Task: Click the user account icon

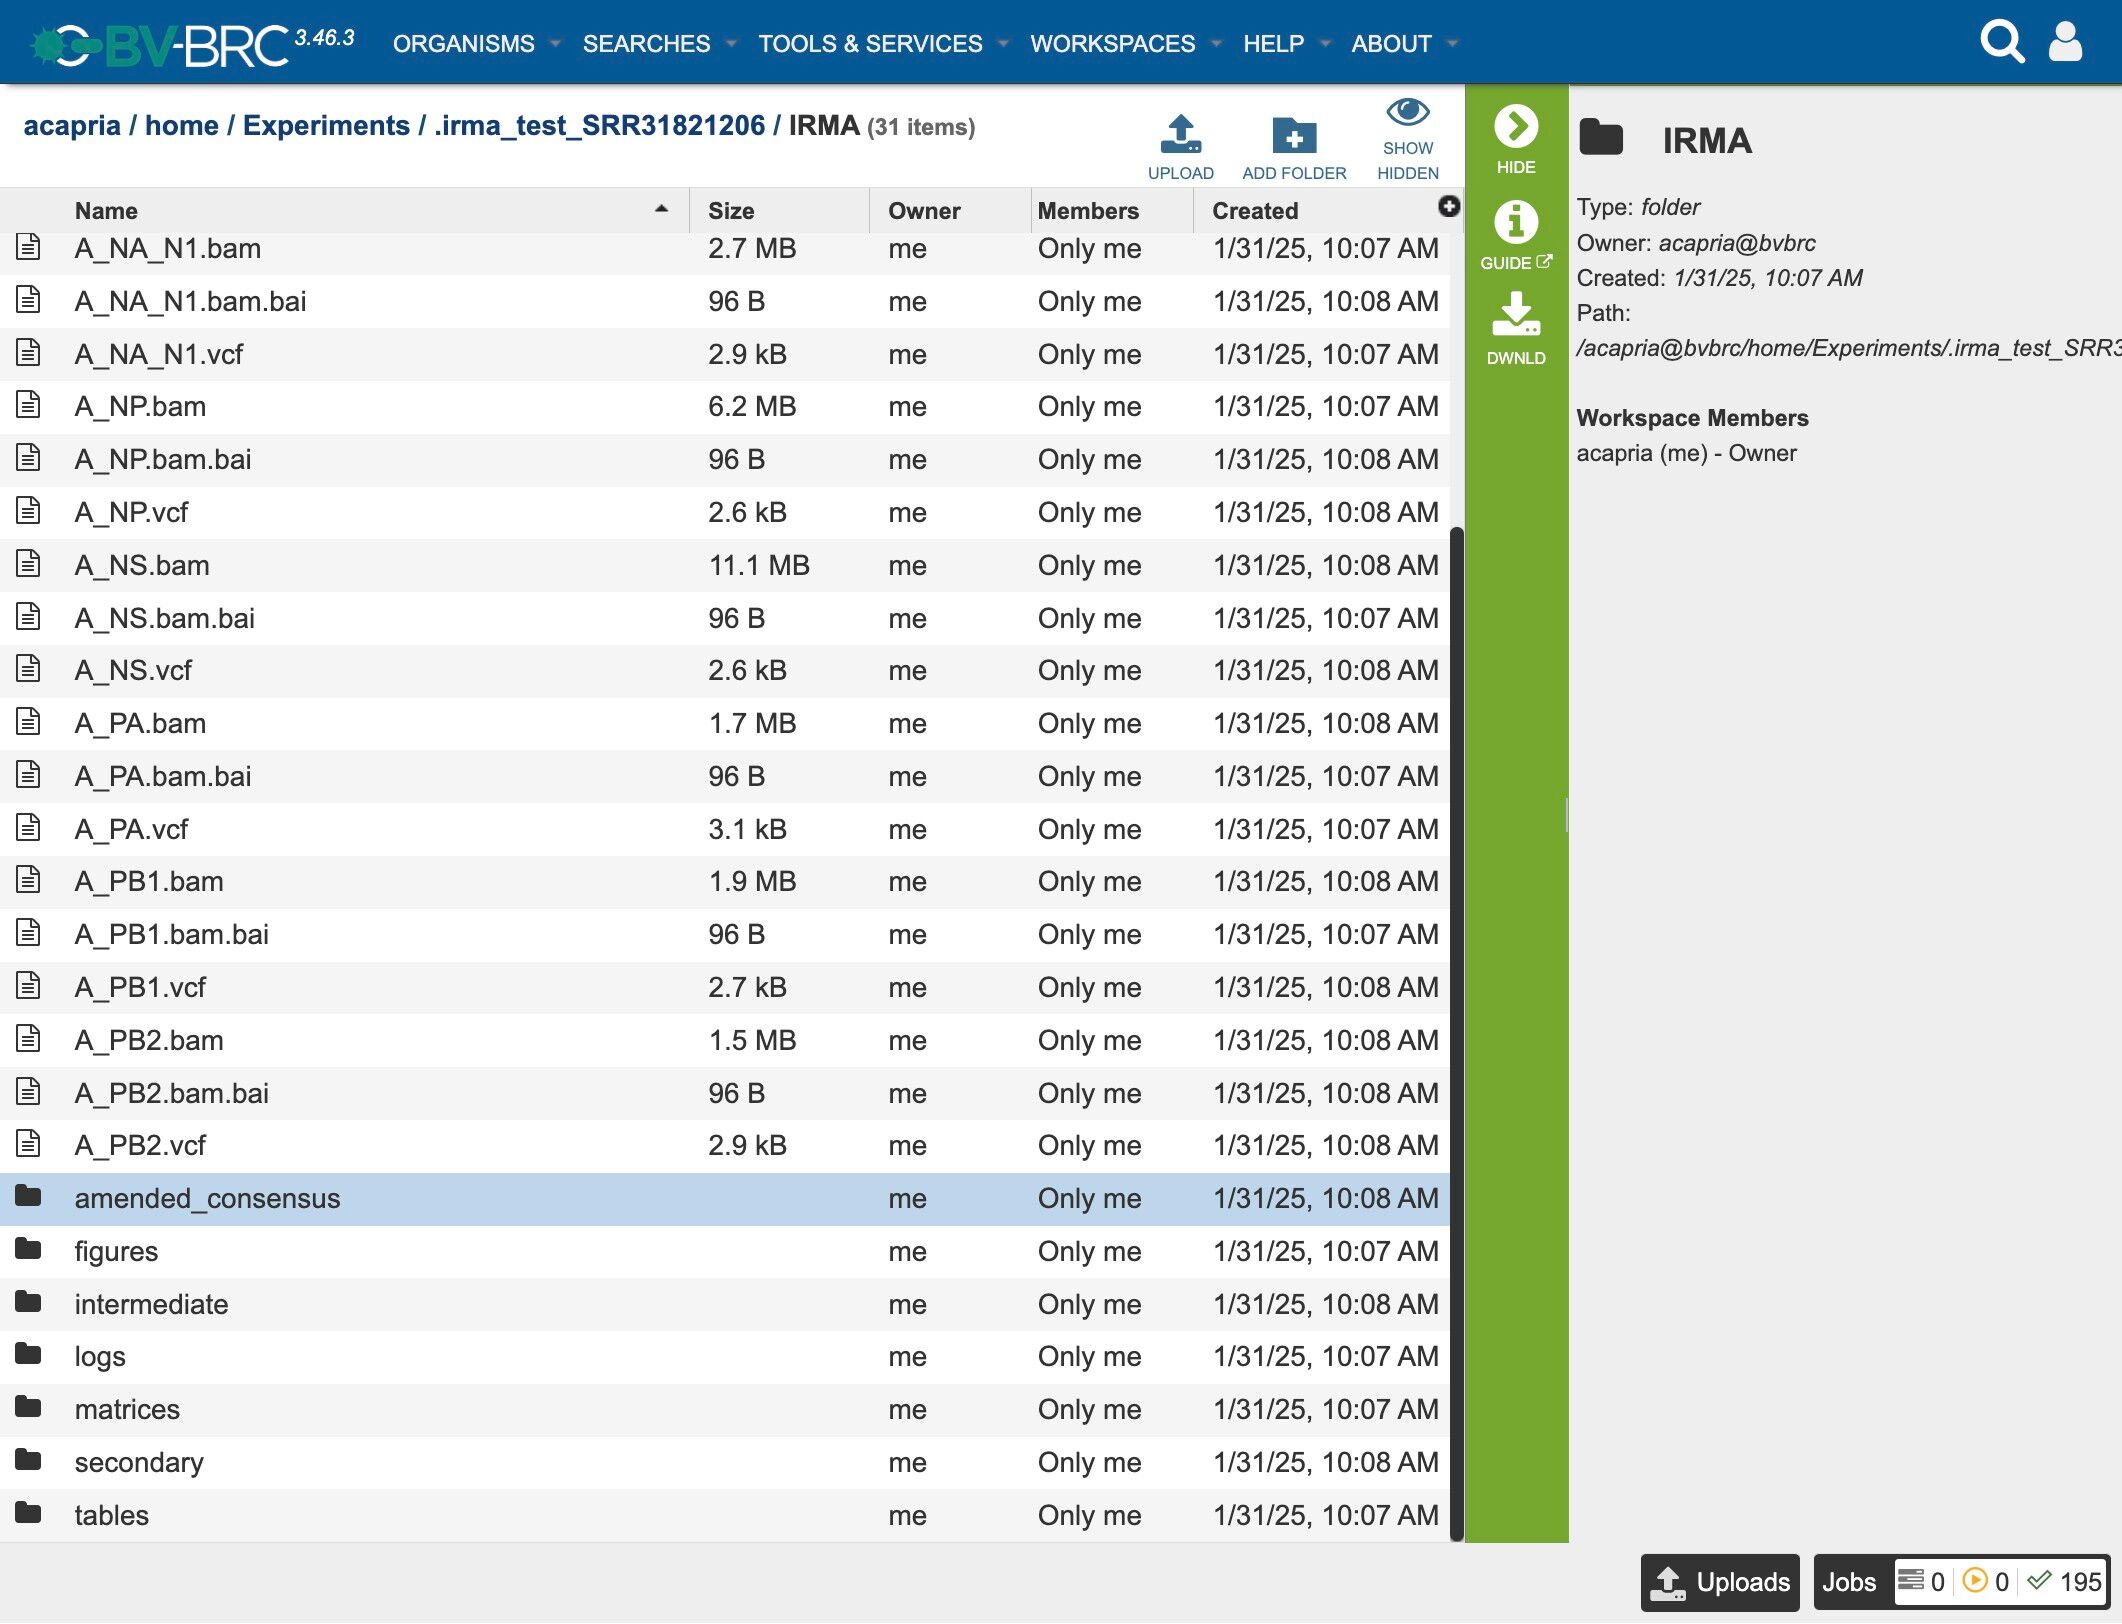Action: (x=2065, y=42)
